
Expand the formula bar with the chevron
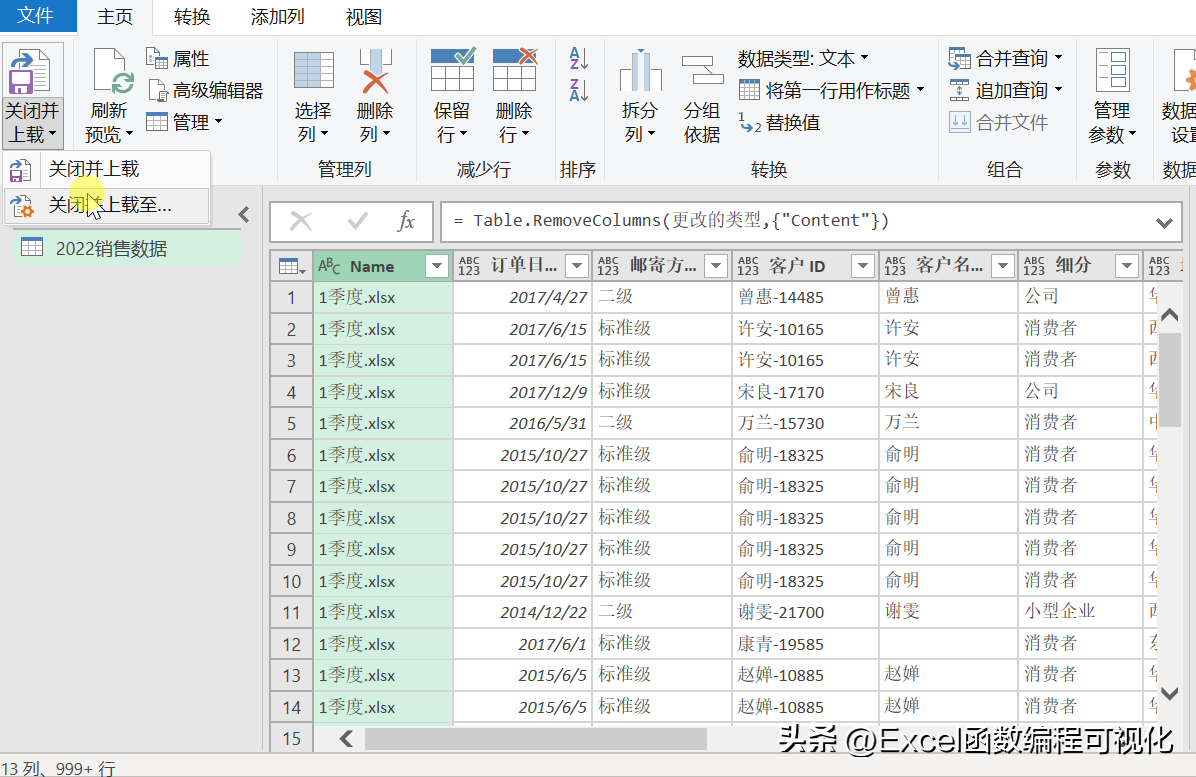pyautogui.click(x=1164, y=223)
